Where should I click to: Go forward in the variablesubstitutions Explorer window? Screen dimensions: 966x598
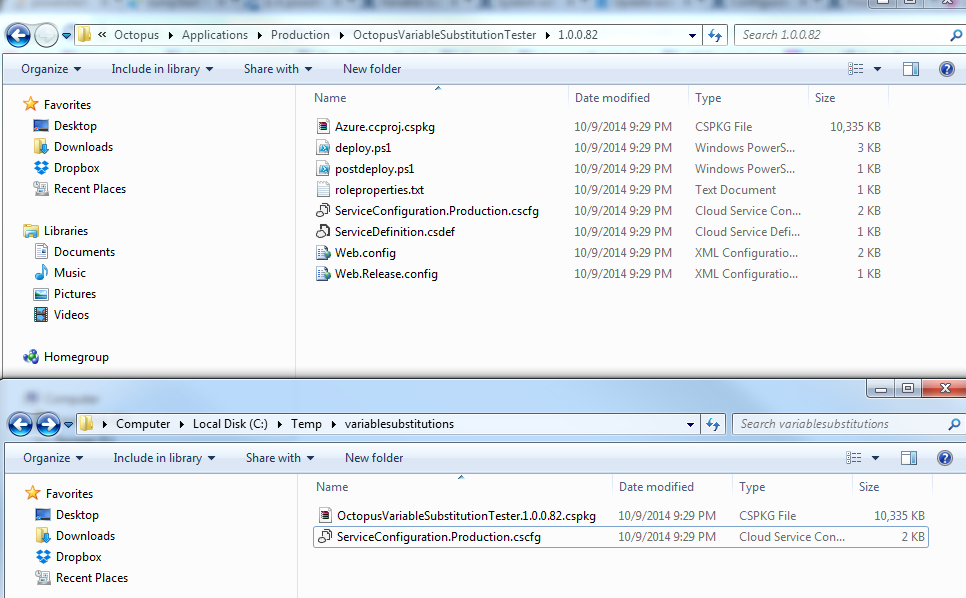[x=48, y=424]
